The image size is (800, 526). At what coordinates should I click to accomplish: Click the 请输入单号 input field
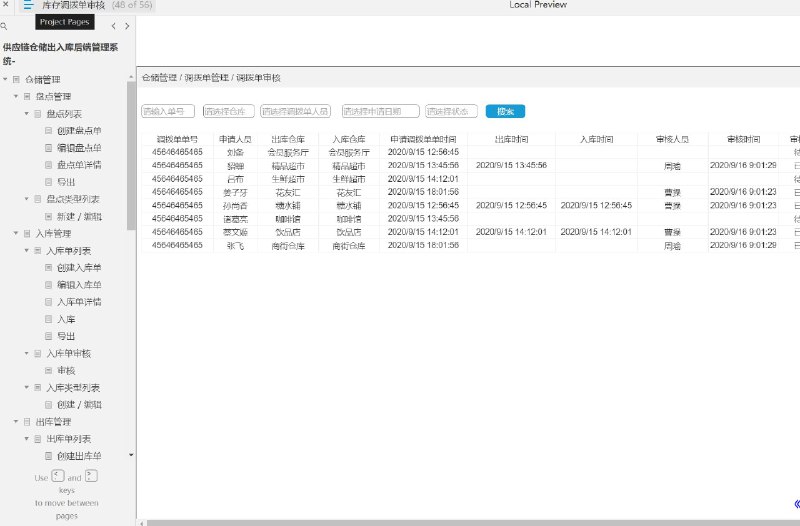pyautogui.click(x=168, y=111)
